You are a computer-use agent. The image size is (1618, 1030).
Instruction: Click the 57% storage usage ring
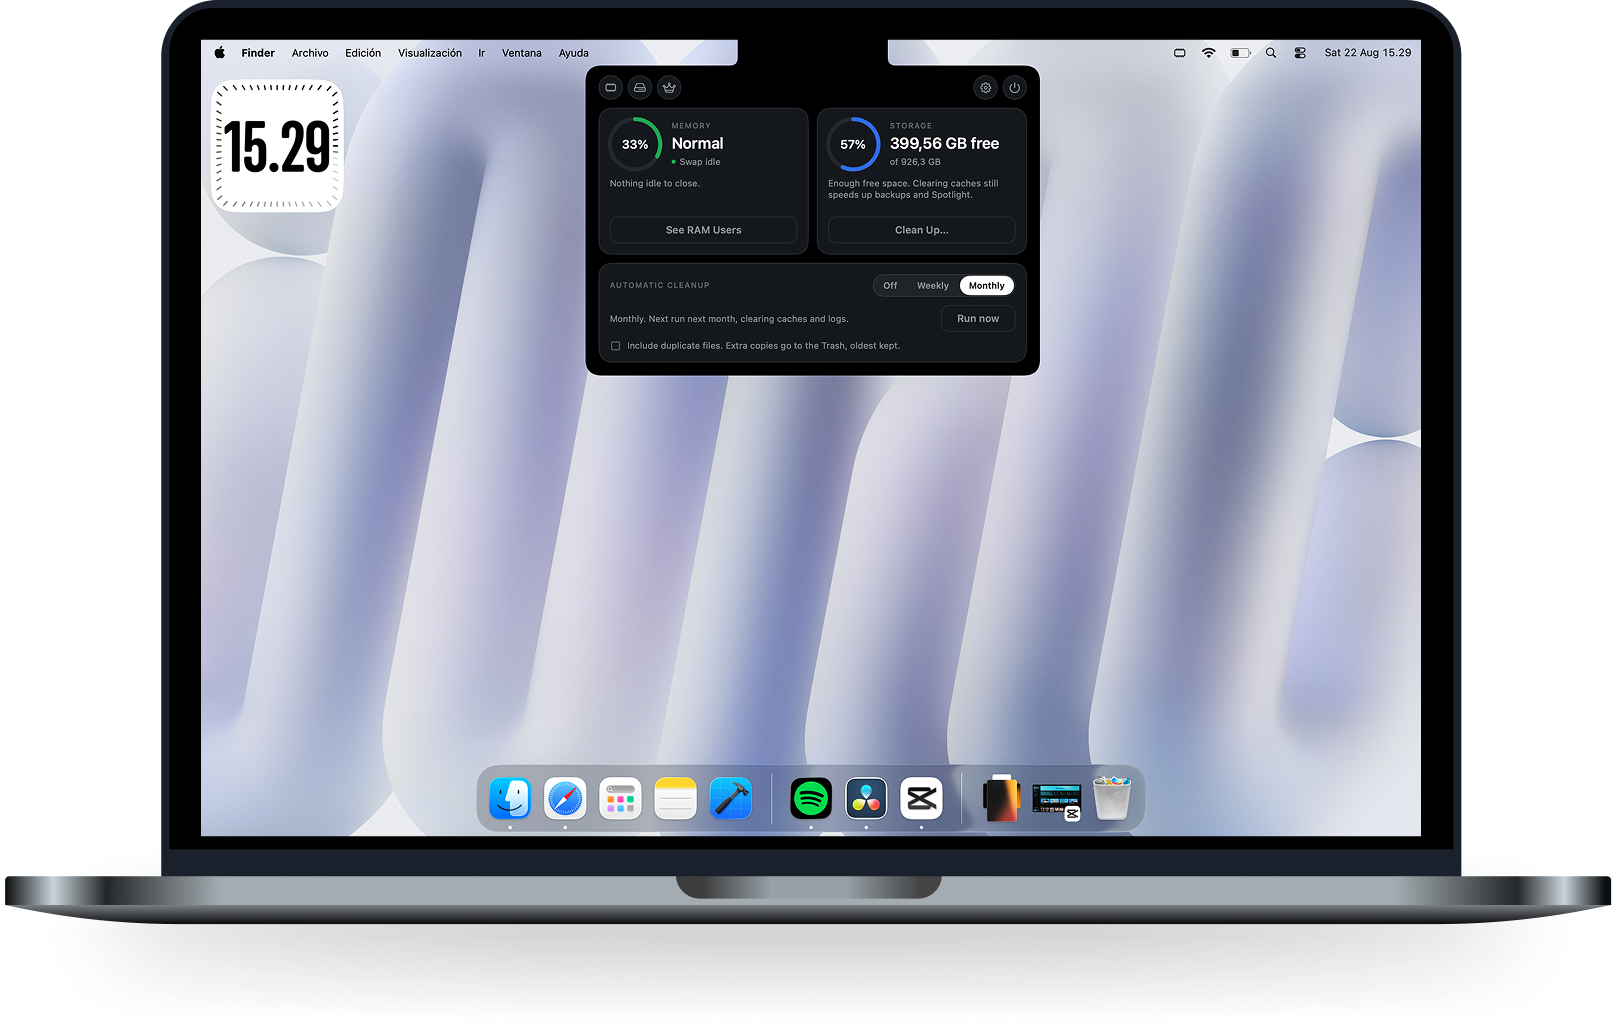[x=853, y=144]
